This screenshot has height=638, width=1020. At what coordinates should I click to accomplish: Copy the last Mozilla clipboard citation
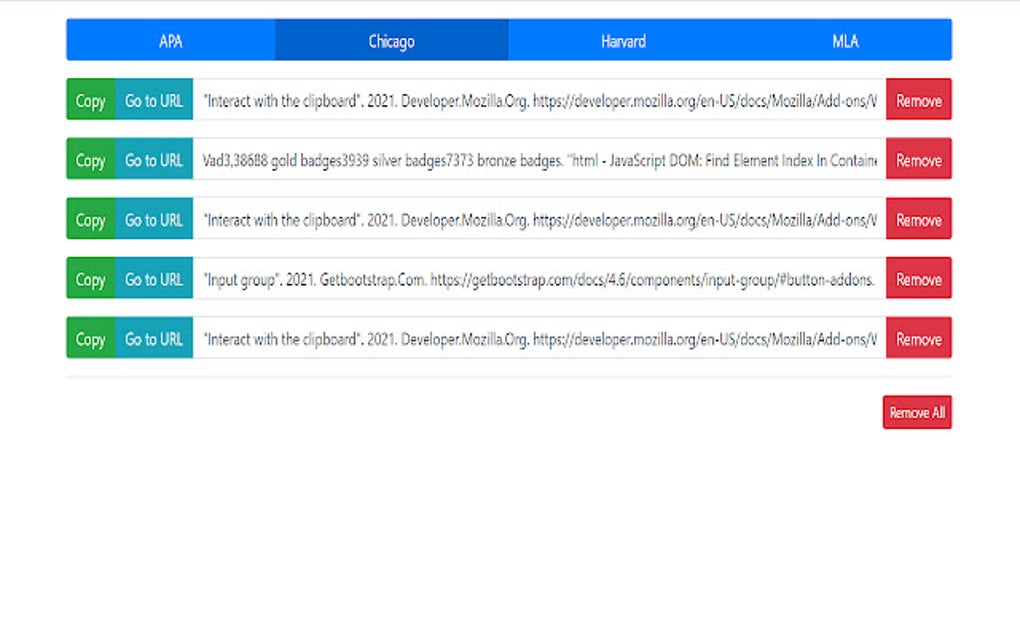point(89,339)
